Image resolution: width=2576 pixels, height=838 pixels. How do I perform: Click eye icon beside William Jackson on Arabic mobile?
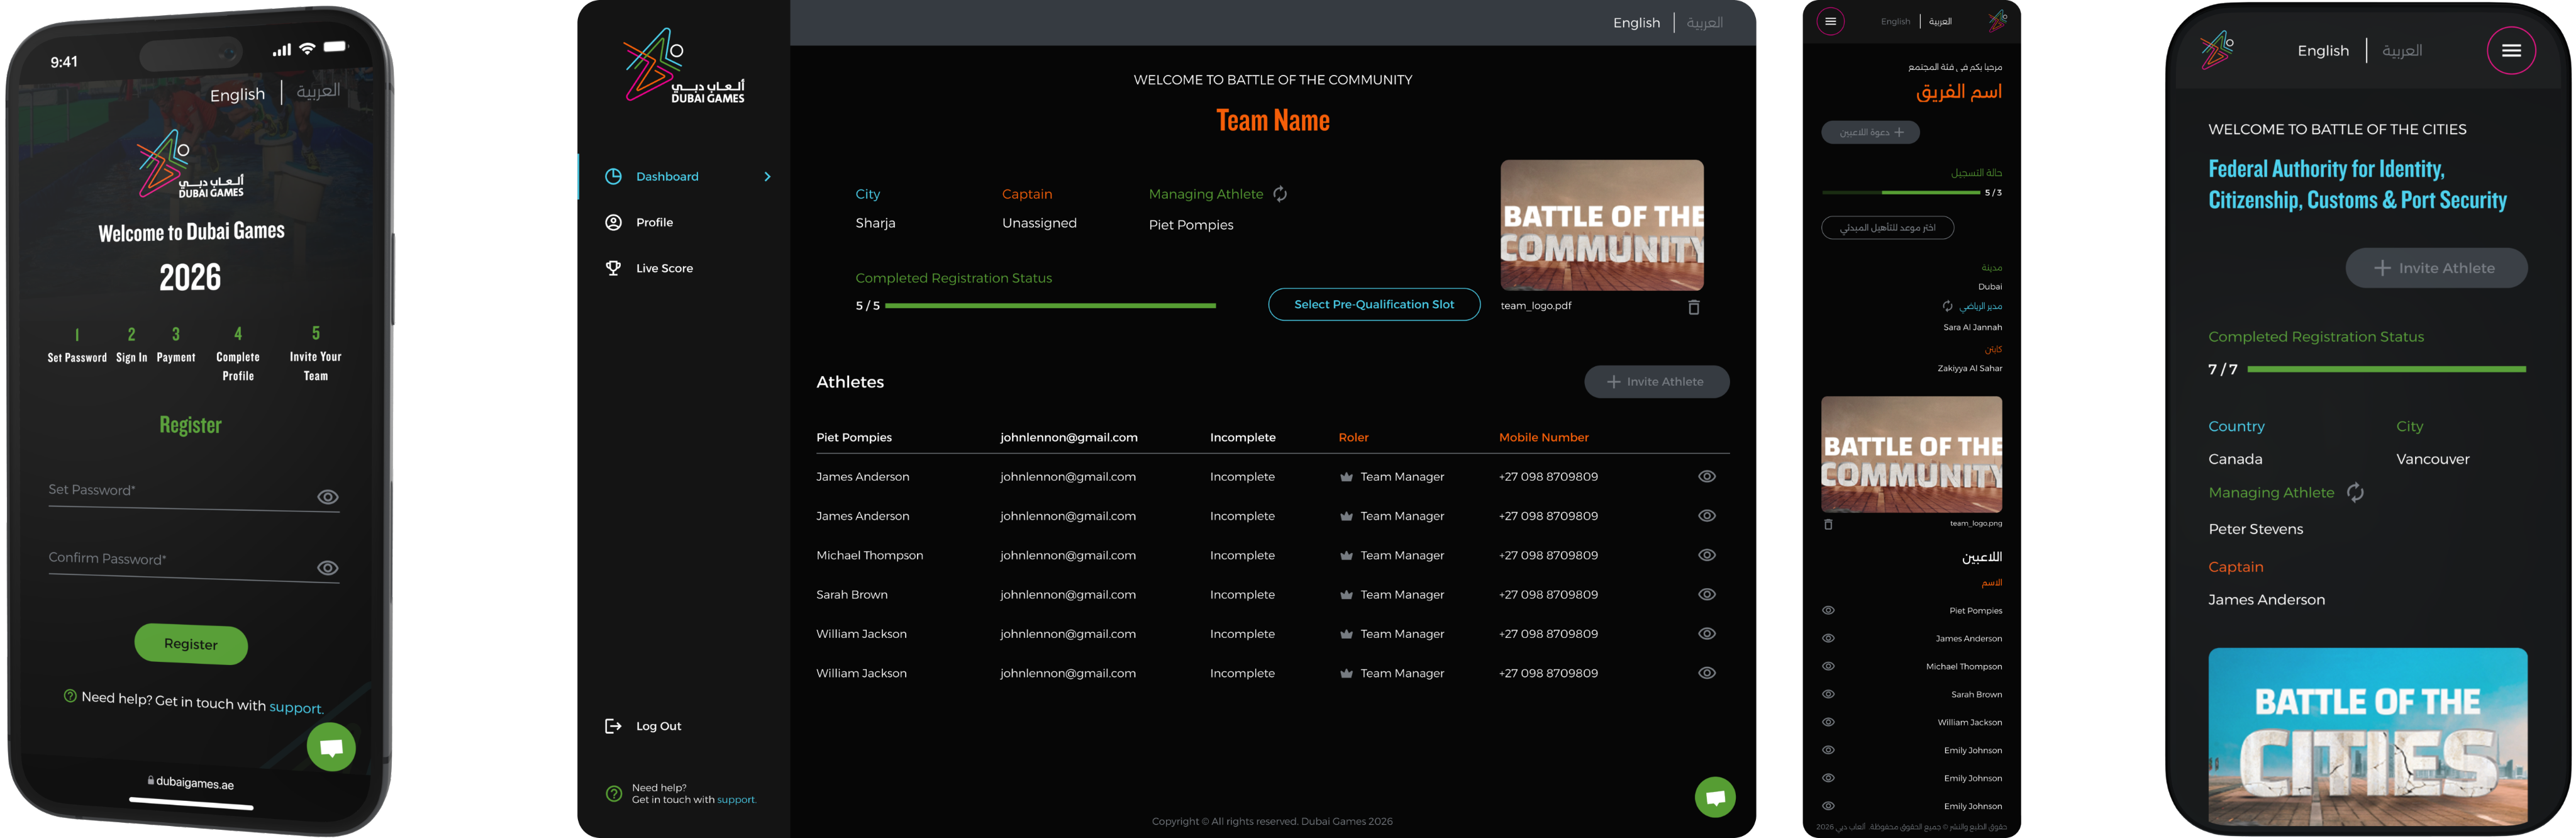click(x=1828, y=722)
